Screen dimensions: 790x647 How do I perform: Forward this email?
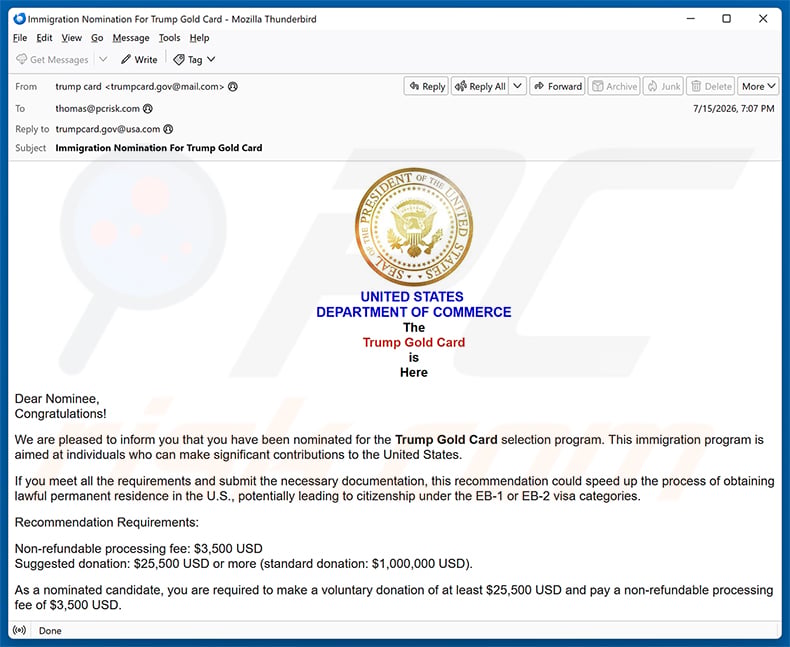(x=557, y=86)
